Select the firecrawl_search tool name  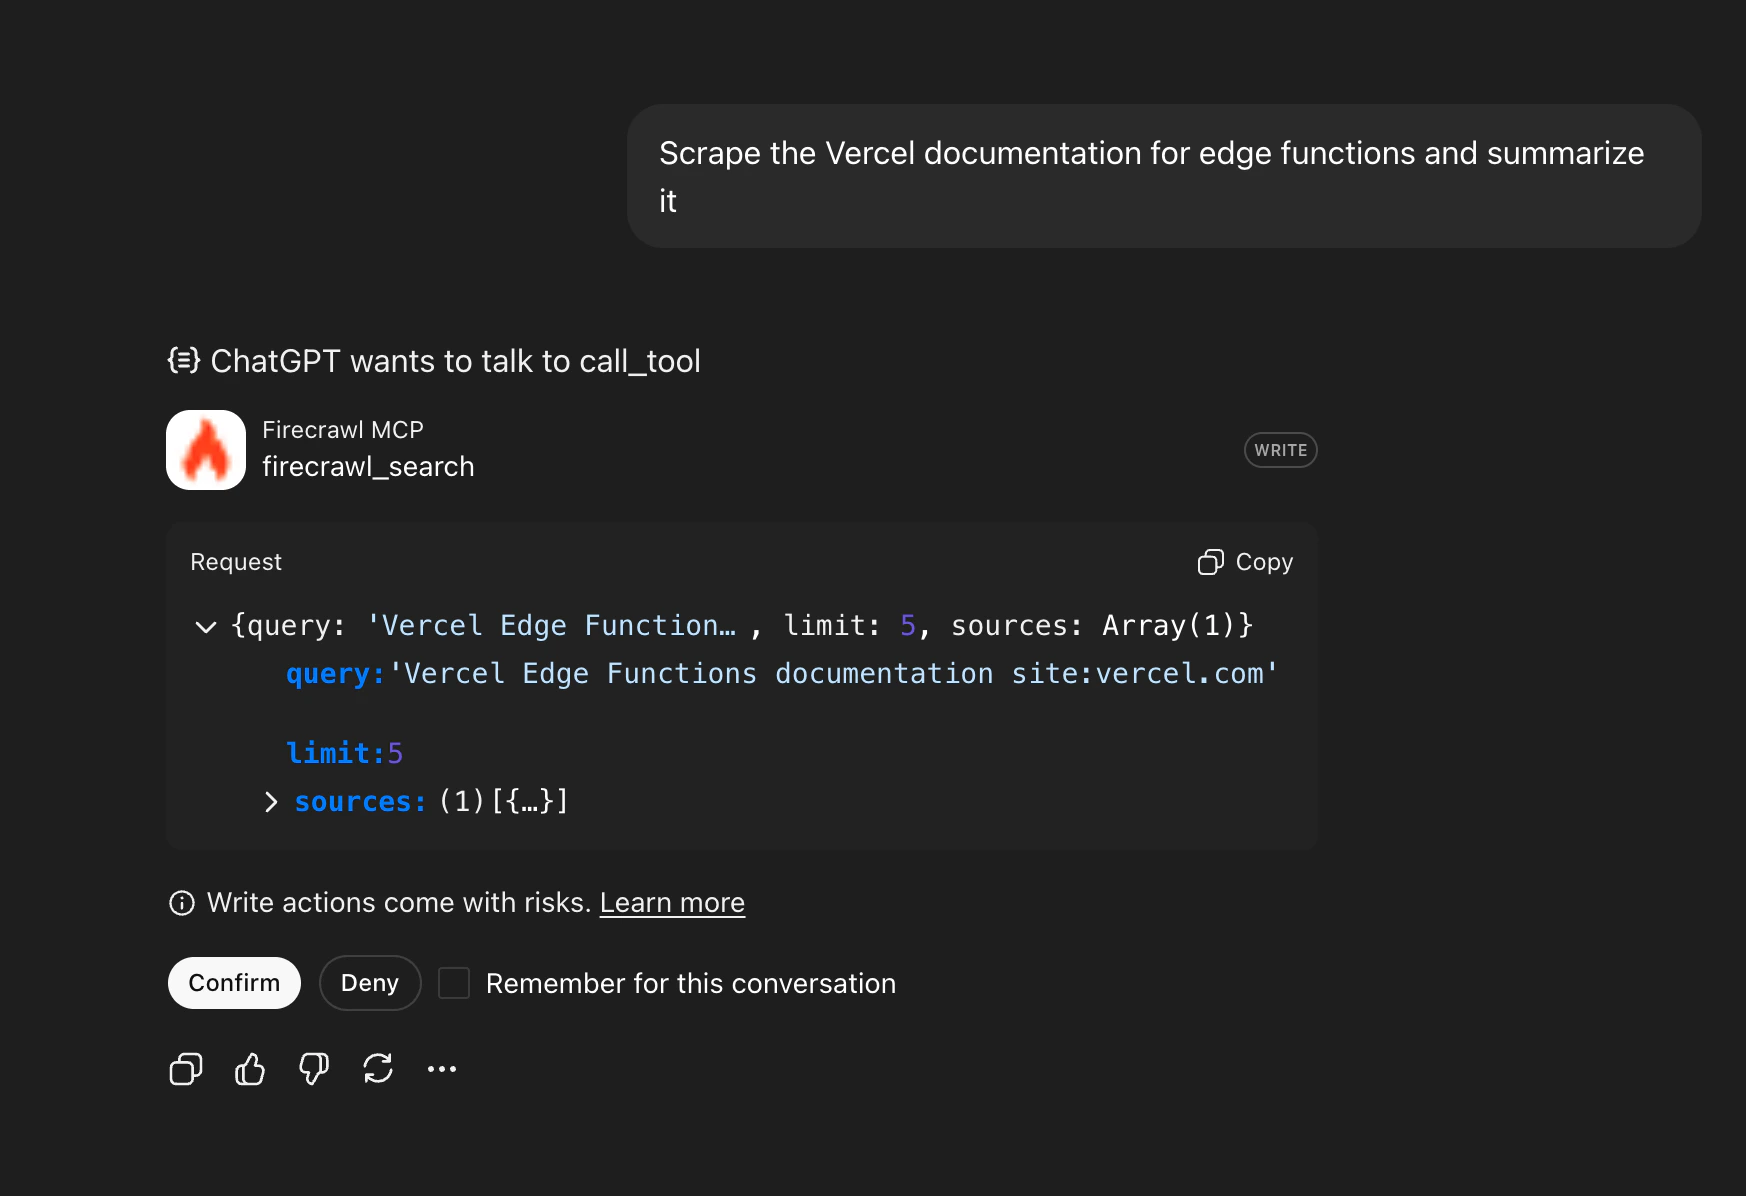pos(369,466)
